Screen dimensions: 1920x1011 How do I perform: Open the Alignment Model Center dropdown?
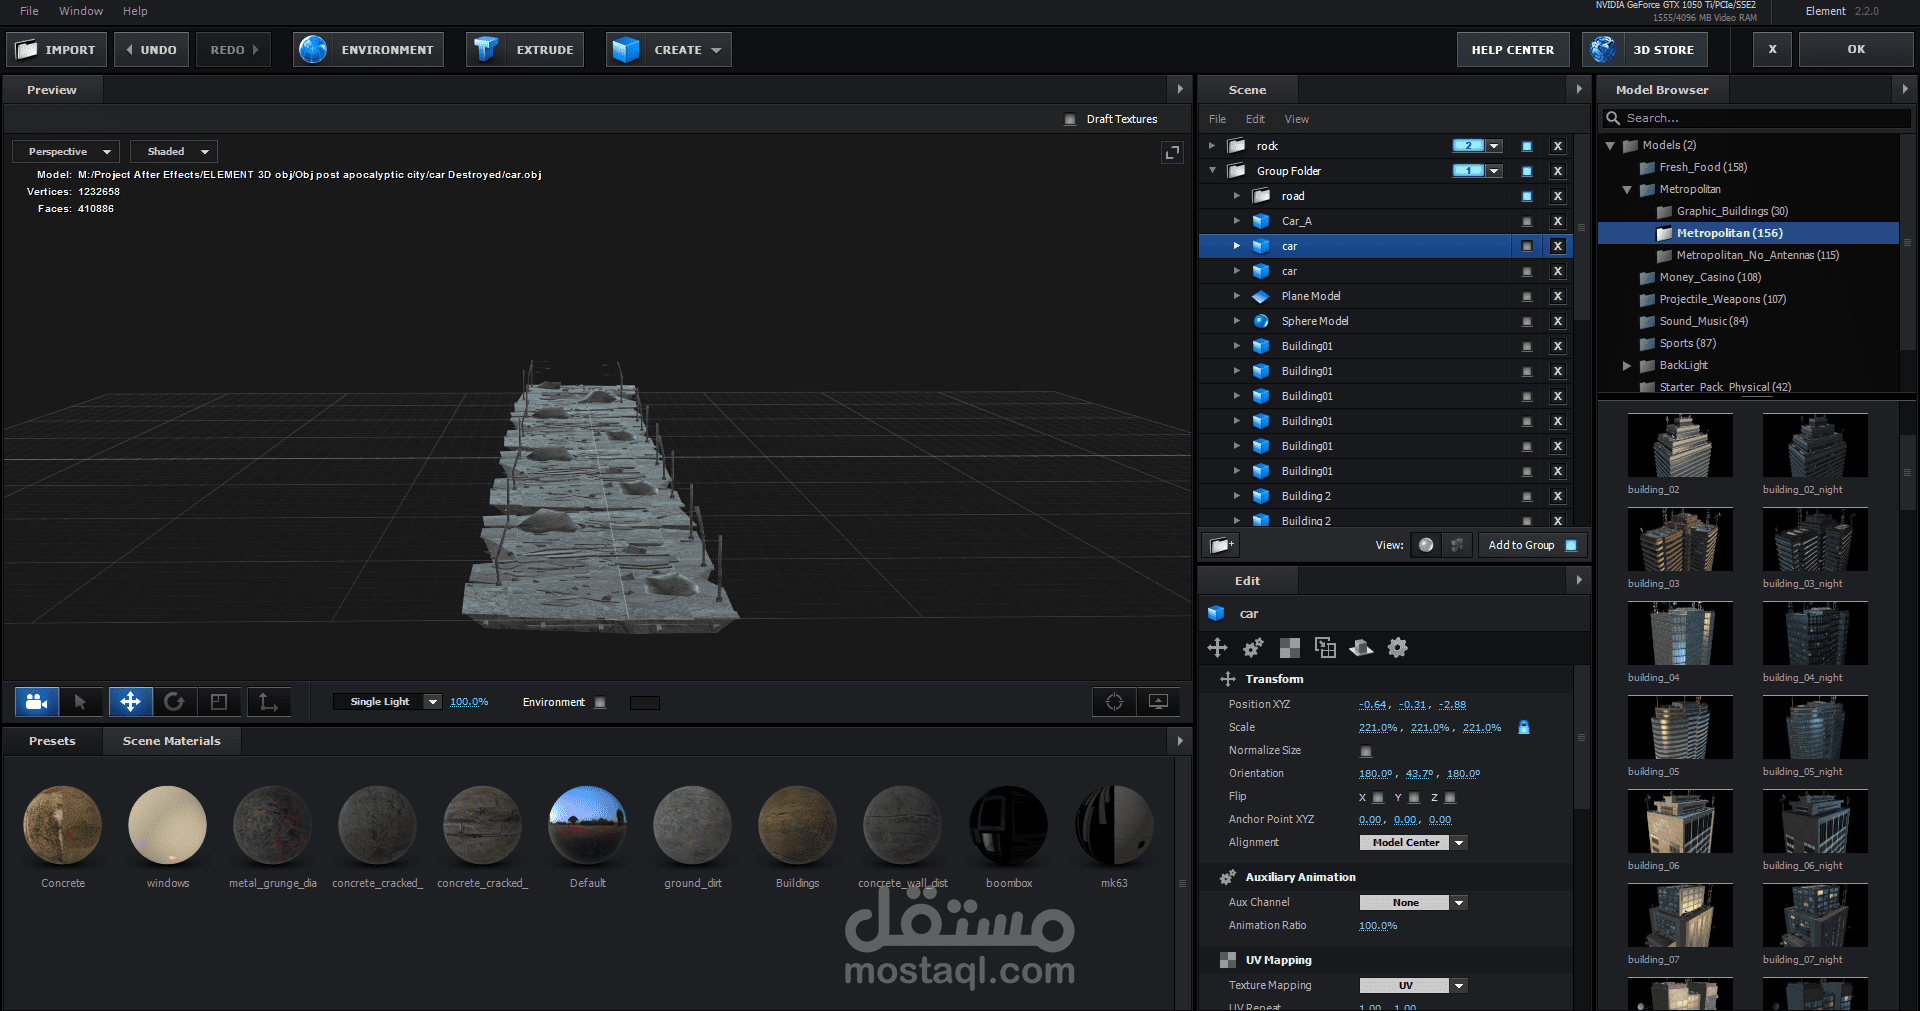[x=1413, y=843]
